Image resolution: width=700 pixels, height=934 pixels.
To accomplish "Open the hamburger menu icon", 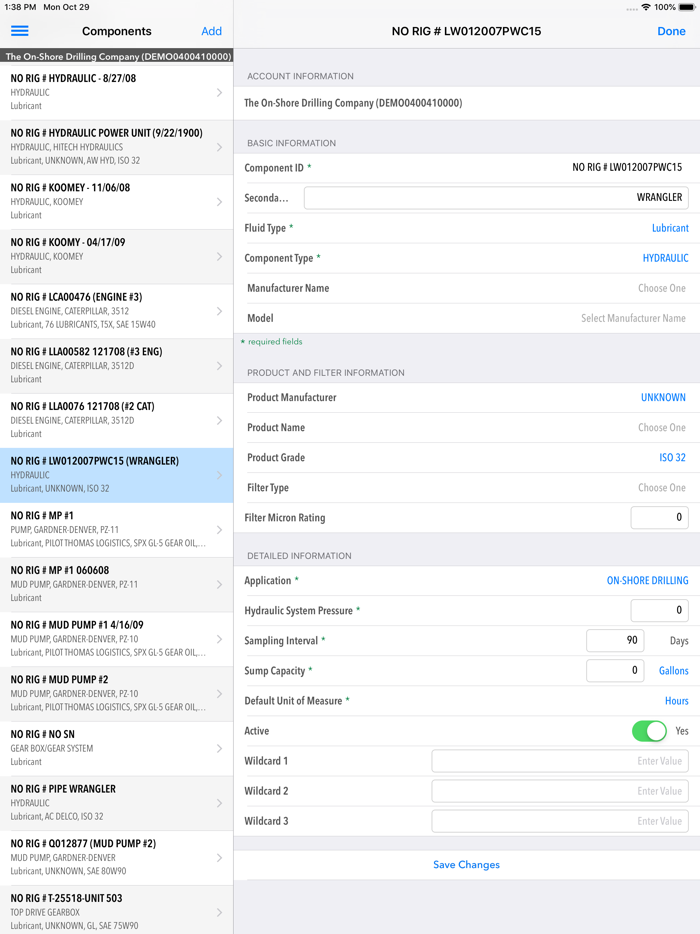I will pos(20,31).
